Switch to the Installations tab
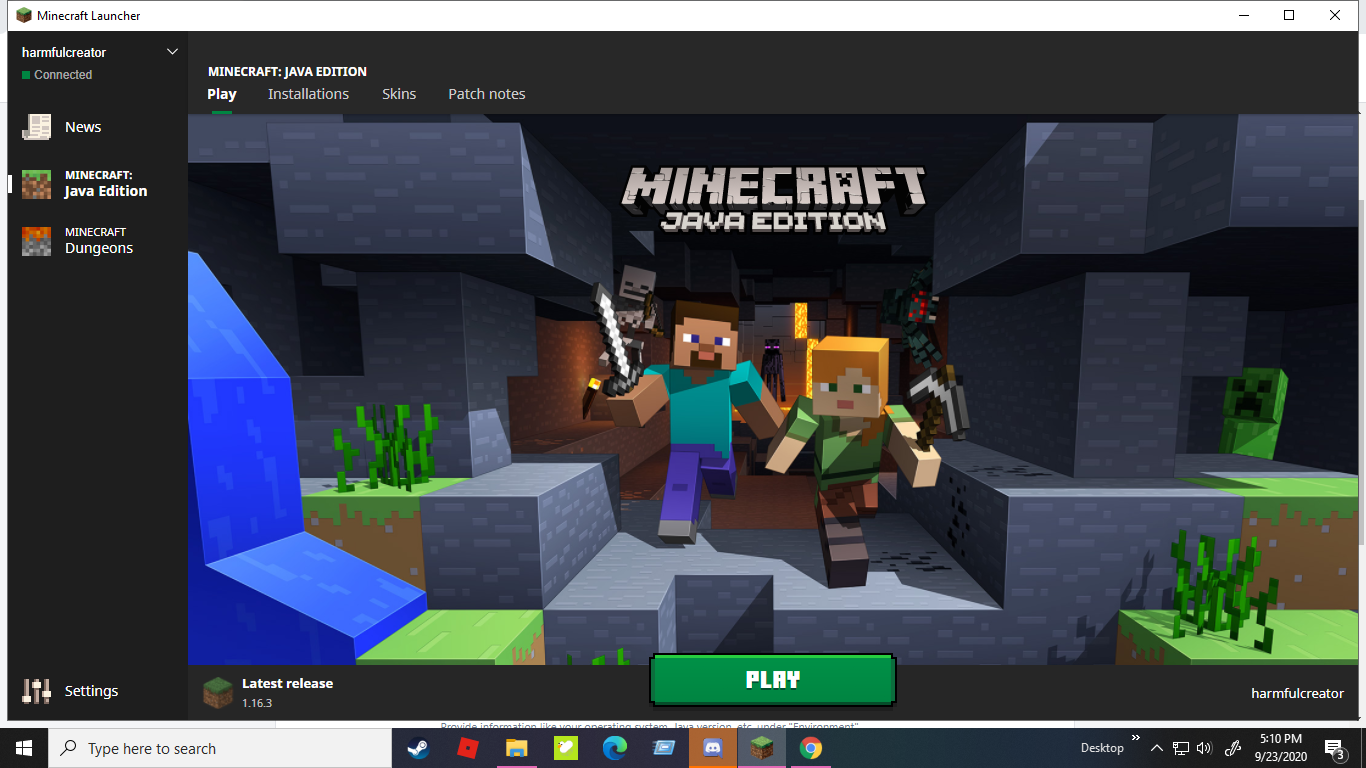The height and width of the screenshot is (768, 1366). point(308,94)
